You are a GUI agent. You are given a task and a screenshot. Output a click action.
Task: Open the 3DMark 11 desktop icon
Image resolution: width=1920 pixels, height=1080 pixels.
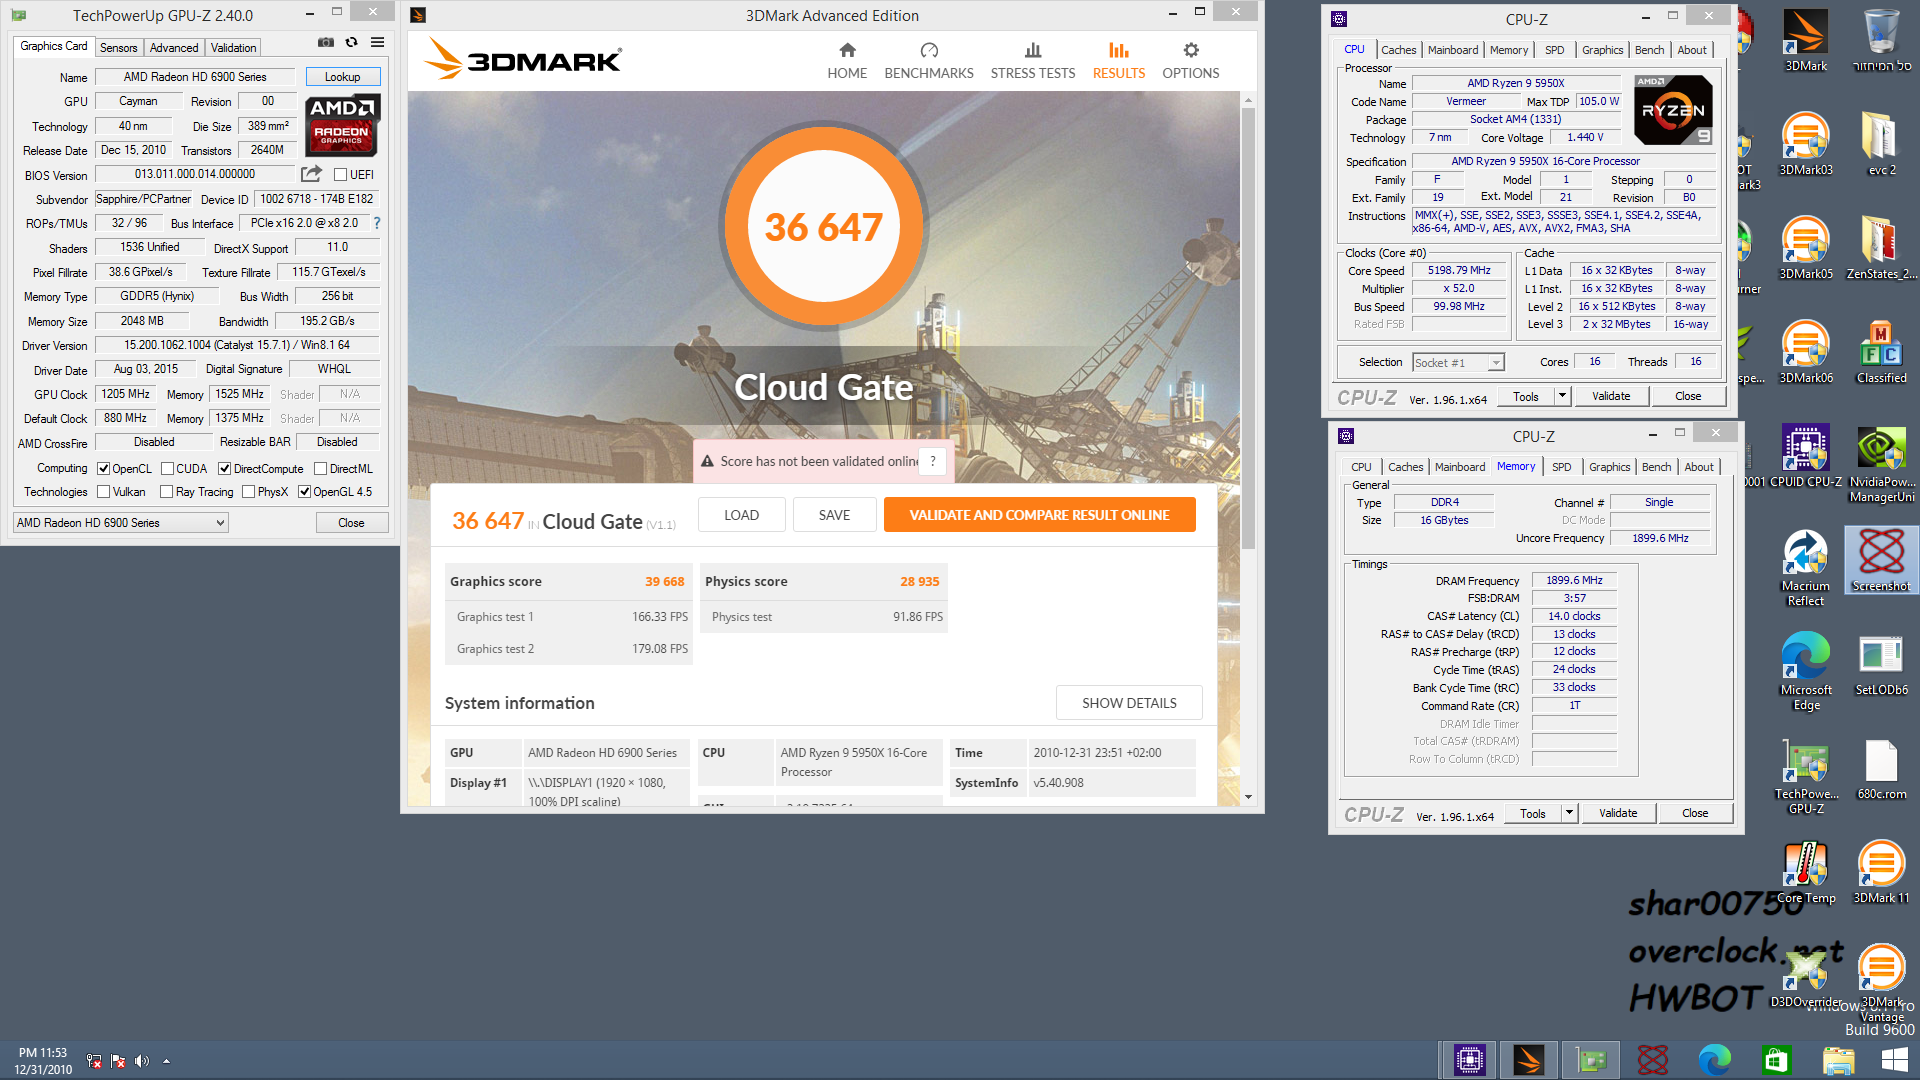coord(1881,872)
